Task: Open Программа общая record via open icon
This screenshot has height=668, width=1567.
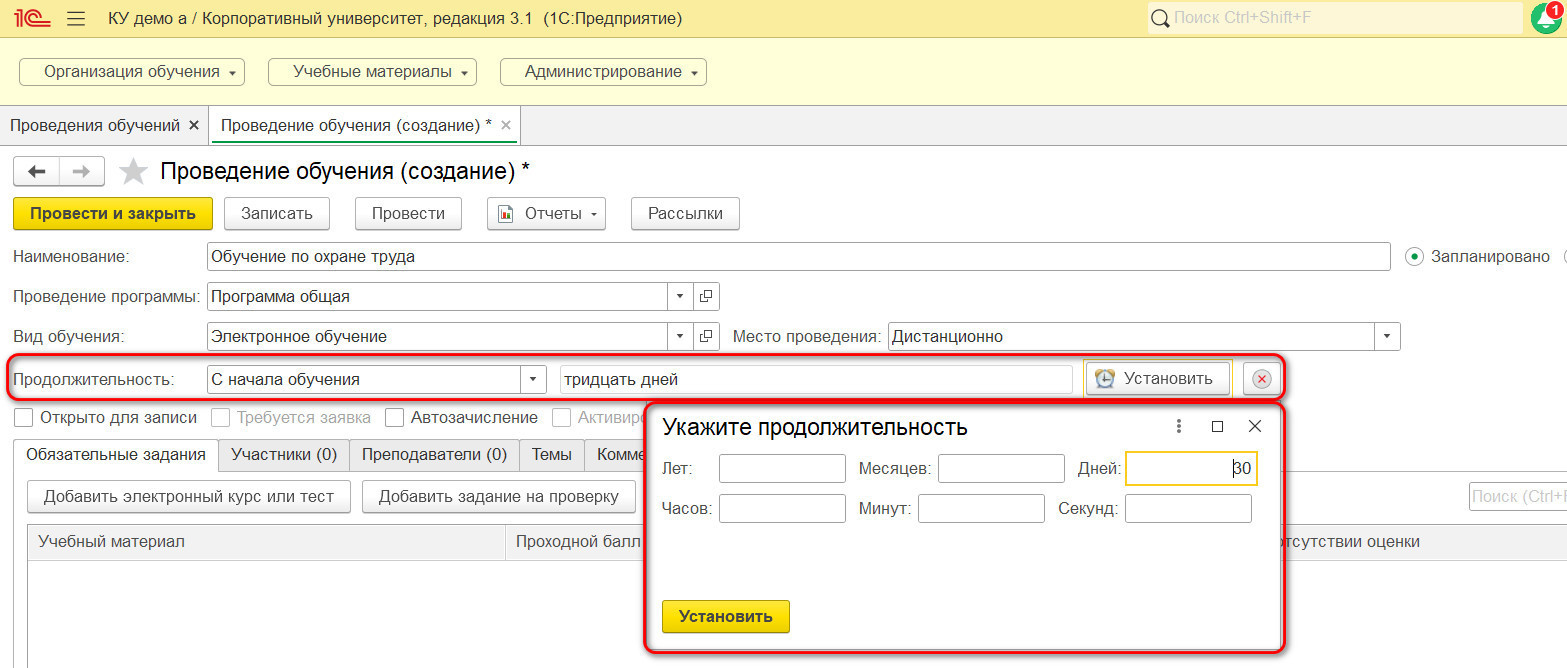Action: click(x=706, y=297)
